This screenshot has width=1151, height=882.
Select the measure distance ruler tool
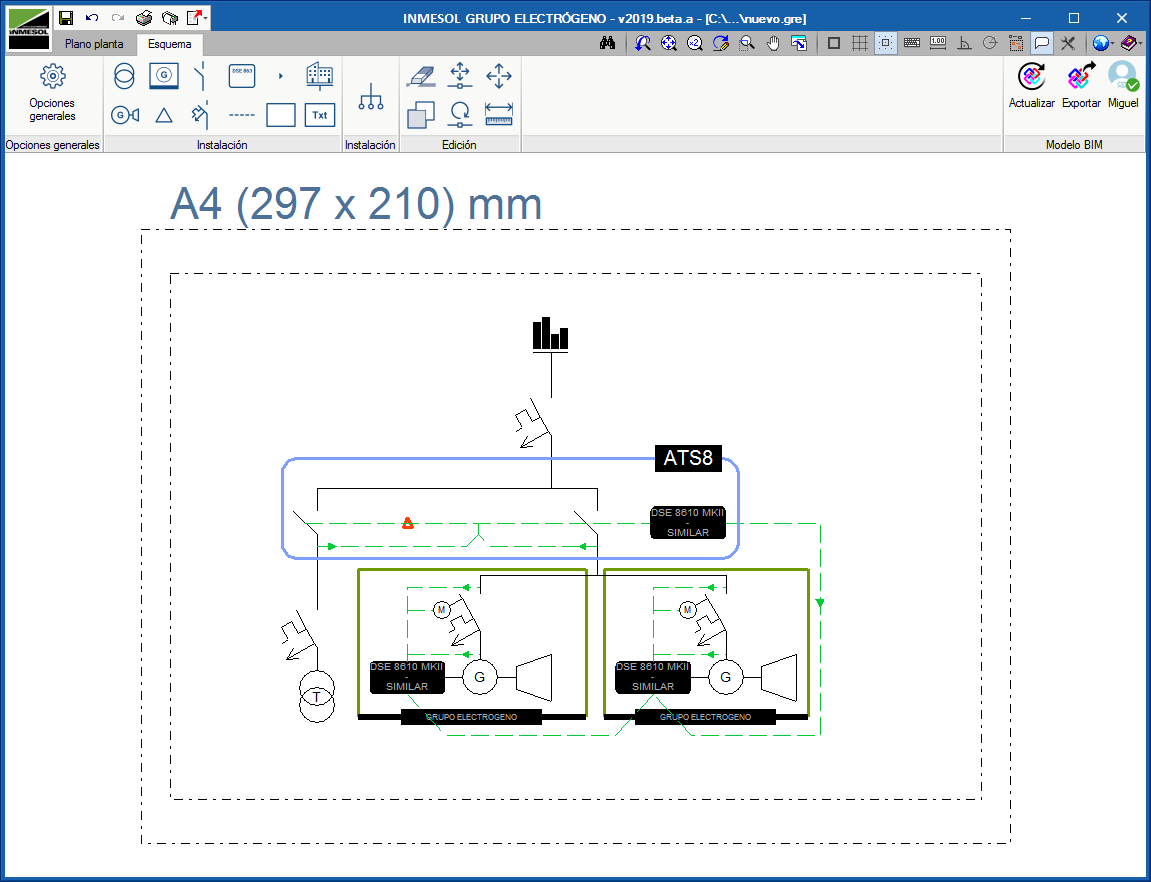(499, 114)
